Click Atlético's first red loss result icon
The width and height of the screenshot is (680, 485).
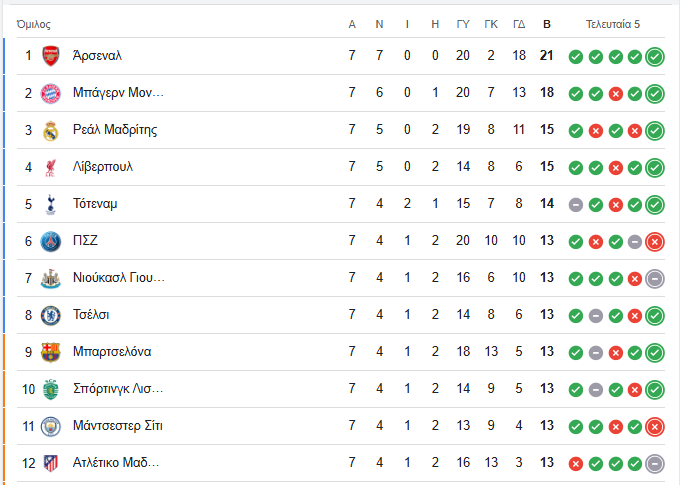pyautogui.click(x=576, y=463)
